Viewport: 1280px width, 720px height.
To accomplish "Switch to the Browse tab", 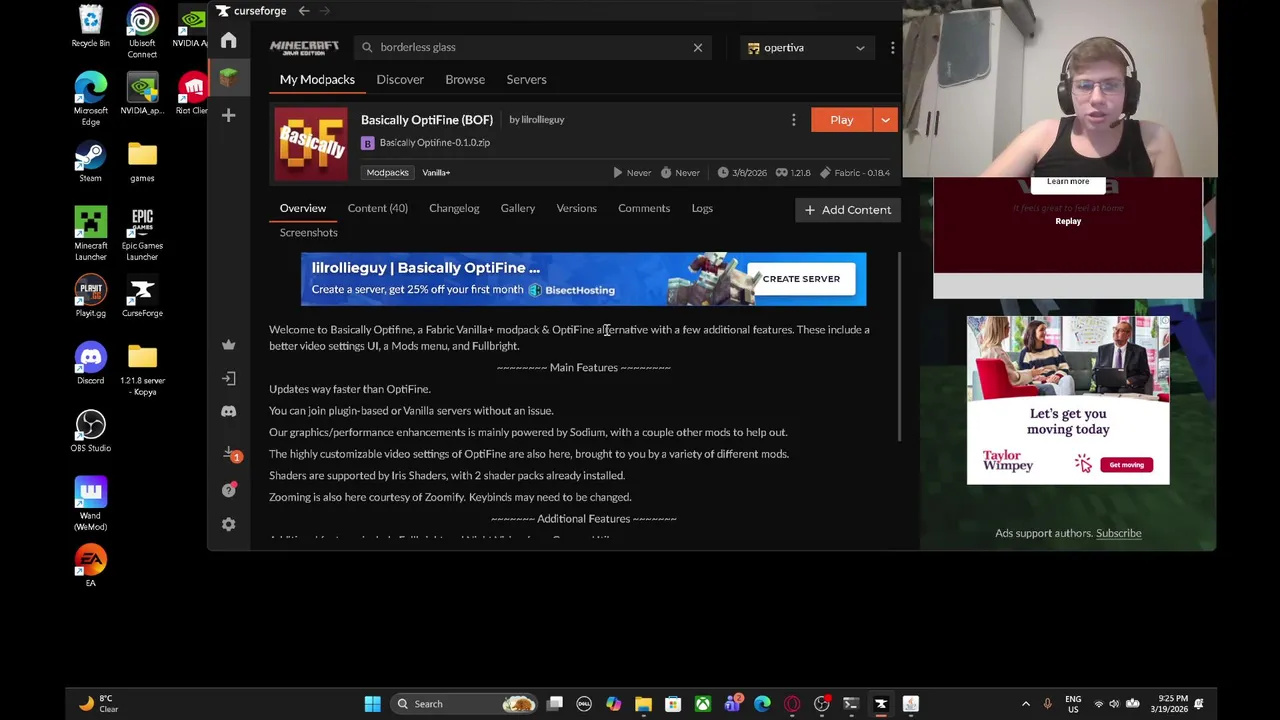I will tap(465, 79).
